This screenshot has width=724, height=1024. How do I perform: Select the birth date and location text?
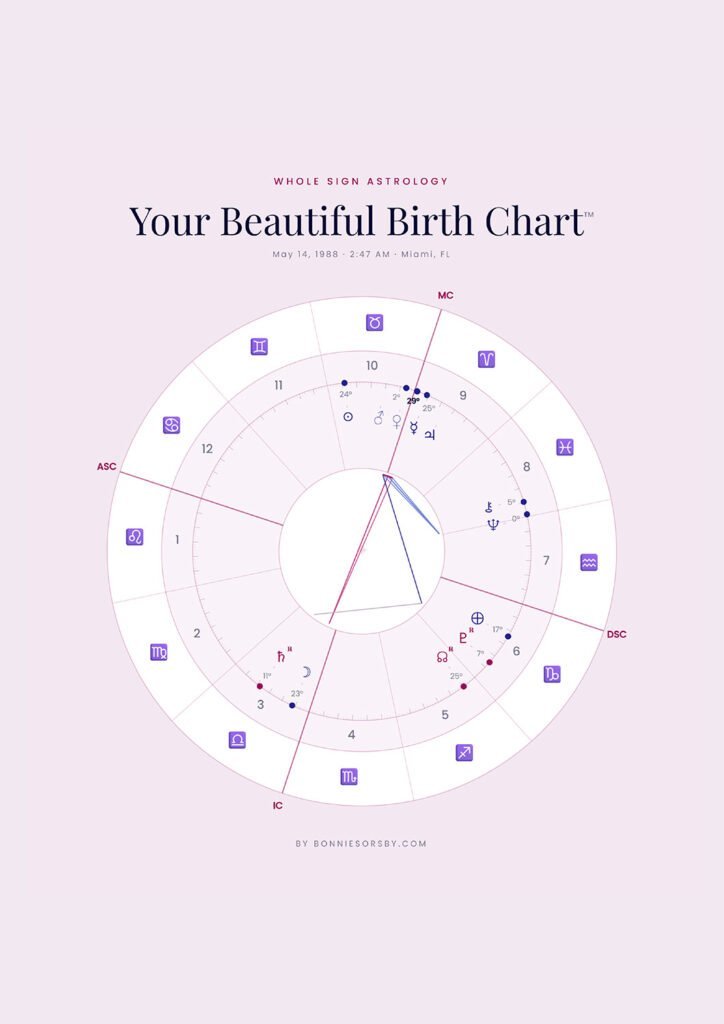pyautogui.click(x=361, y=254)
